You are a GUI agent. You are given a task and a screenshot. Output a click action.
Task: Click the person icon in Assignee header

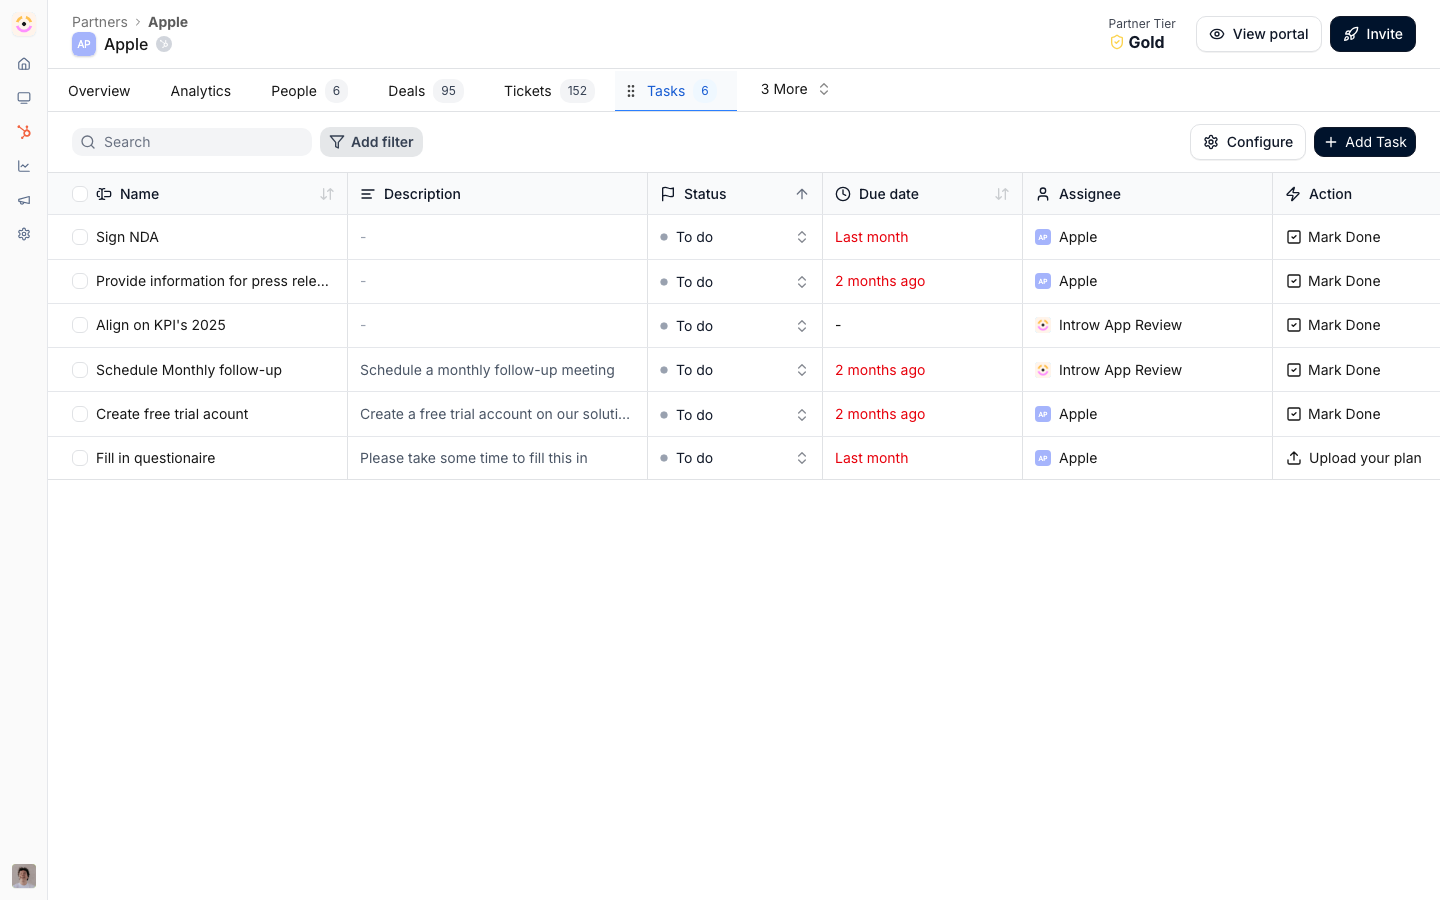tap(1043, 194)
